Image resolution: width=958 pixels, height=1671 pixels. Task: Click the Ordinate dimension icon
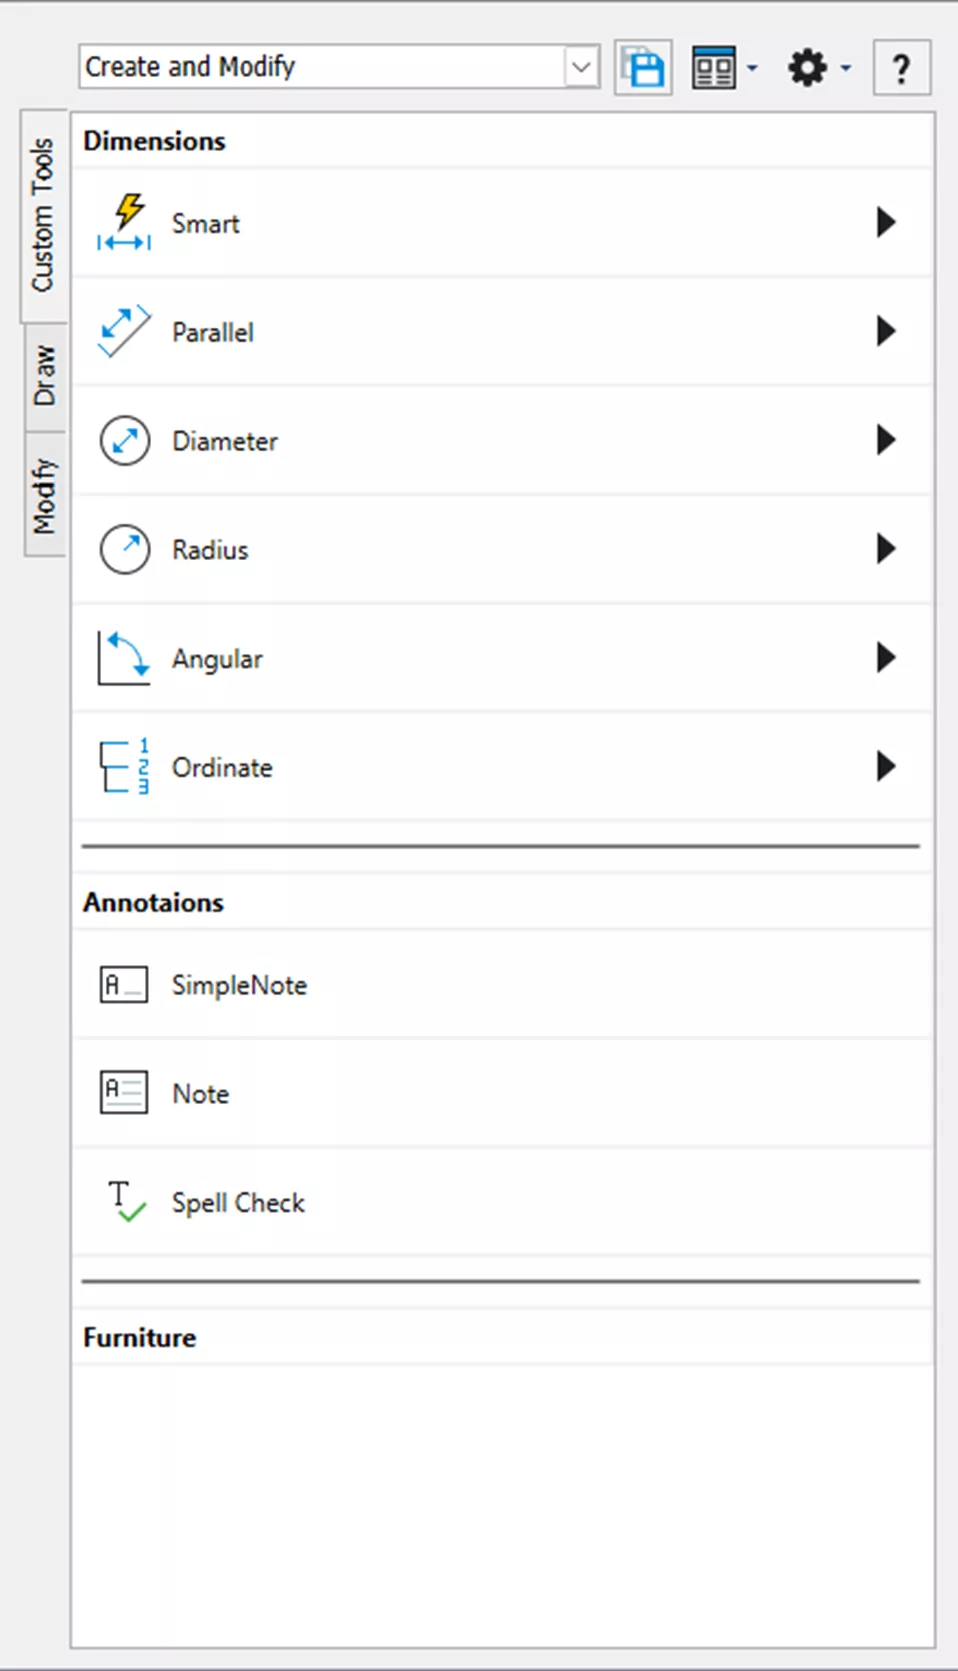124,767
